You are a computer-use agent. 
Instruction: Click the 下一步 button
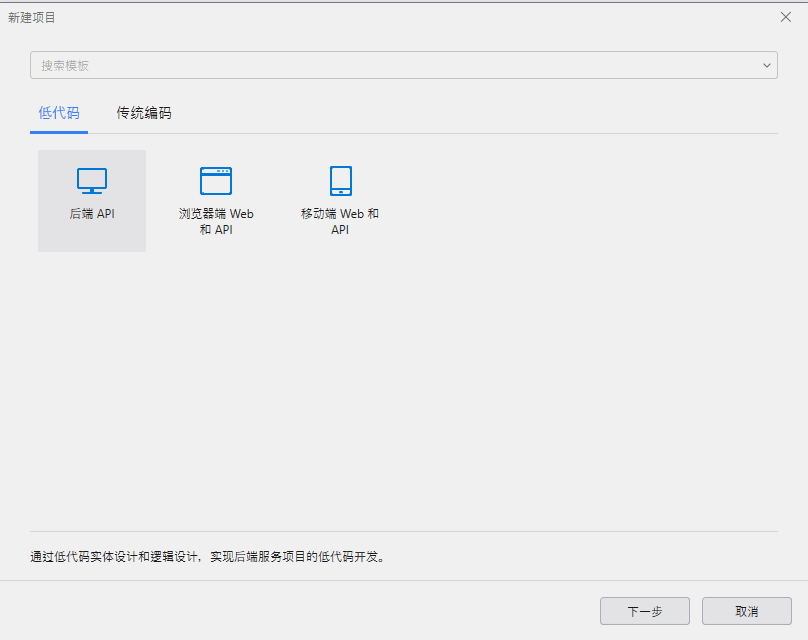645,611
